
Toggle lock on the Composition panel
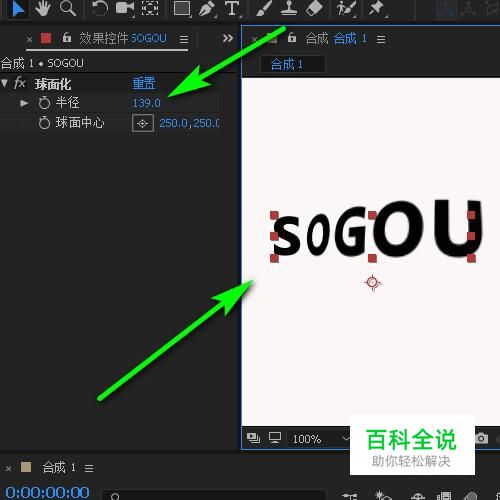point(292,37)
